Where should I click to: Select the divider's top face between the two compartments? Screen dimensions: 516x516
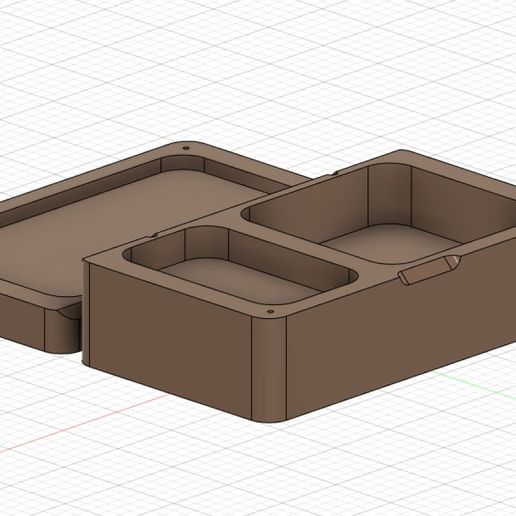[297, 245]
